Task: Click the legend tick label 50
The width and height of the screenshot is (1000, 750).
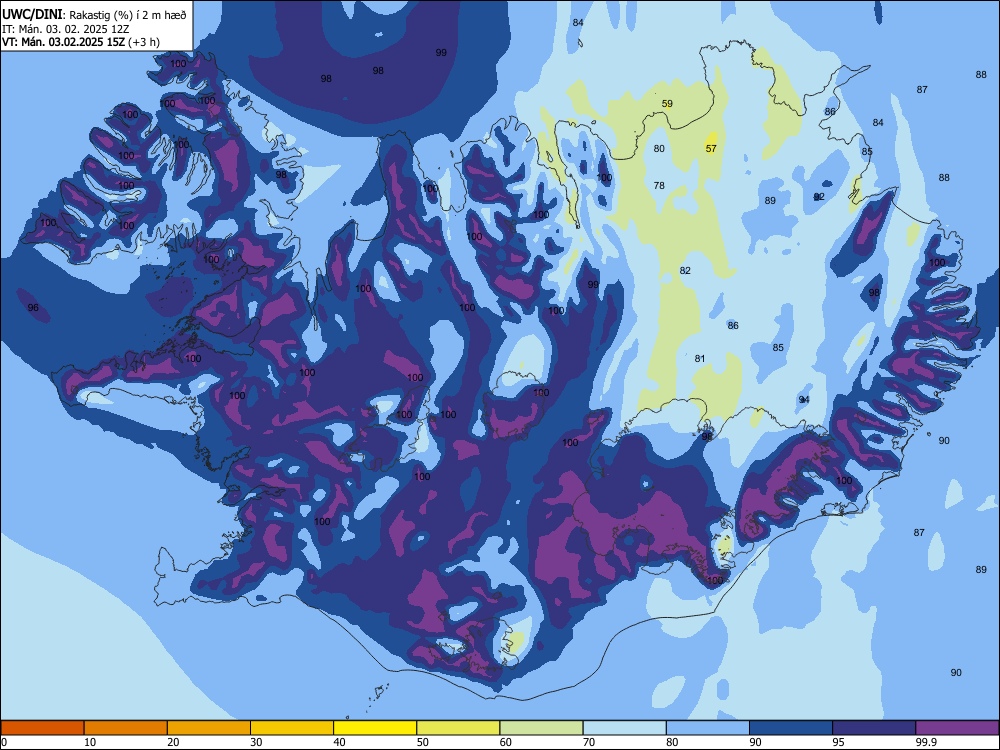Action: pos(423,742)
